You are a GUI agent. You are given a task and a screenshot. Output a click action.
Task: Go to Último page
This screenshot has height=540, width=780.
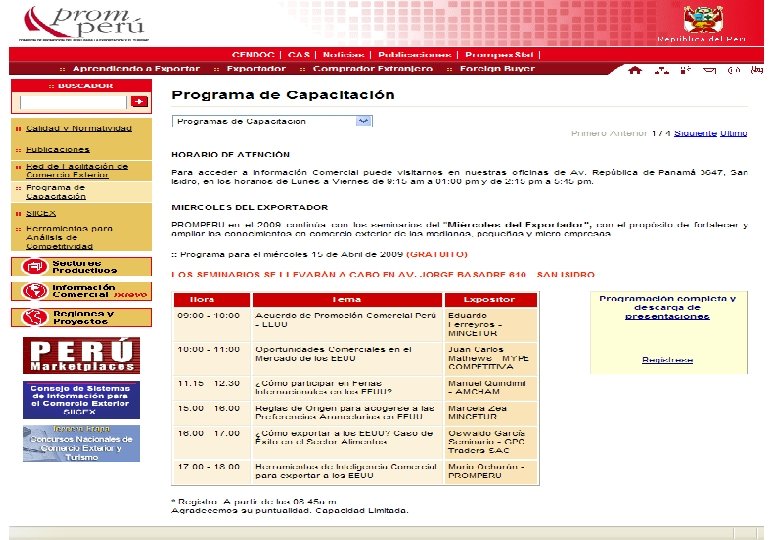pyautogui.click(x=733, y=133)
